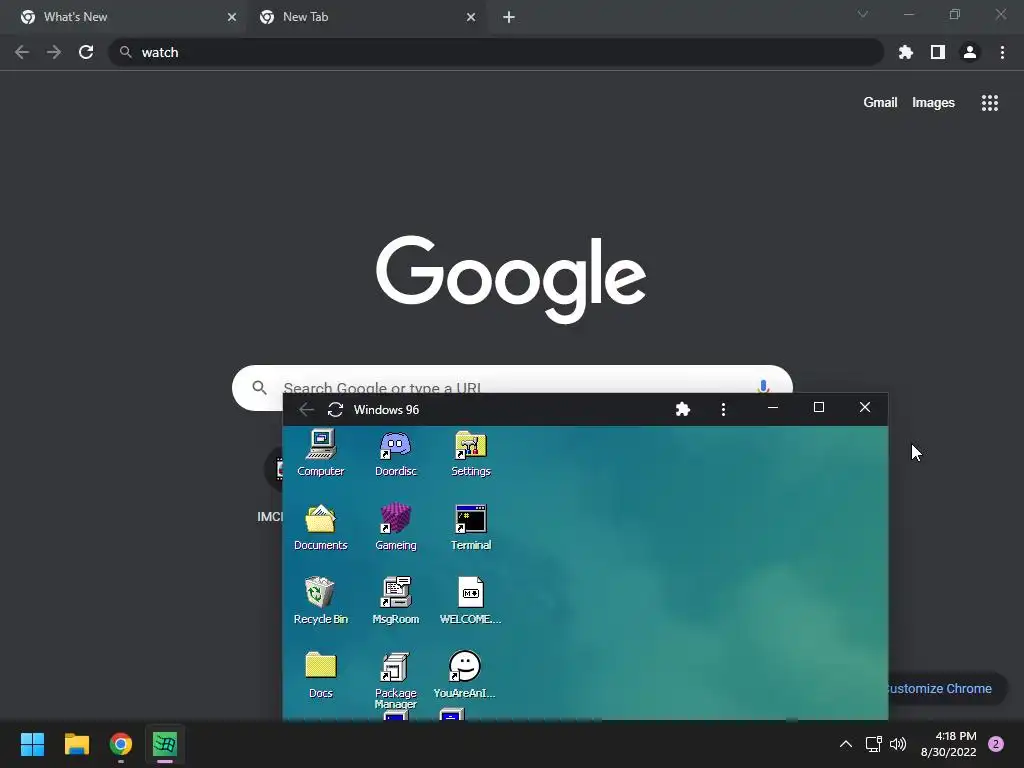The width and height of the screenshot is (1024, 768).
Task: Open the Images link
Action: click(933, 103)
